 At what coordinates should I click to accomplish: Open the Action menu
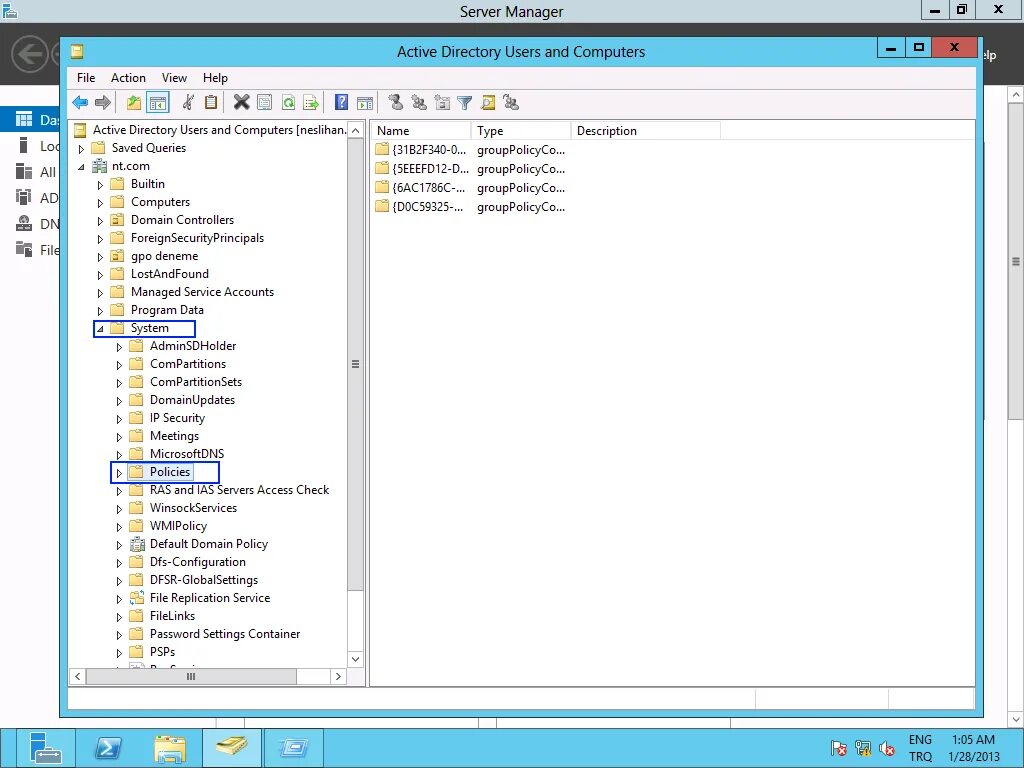[x=128, y=78]
